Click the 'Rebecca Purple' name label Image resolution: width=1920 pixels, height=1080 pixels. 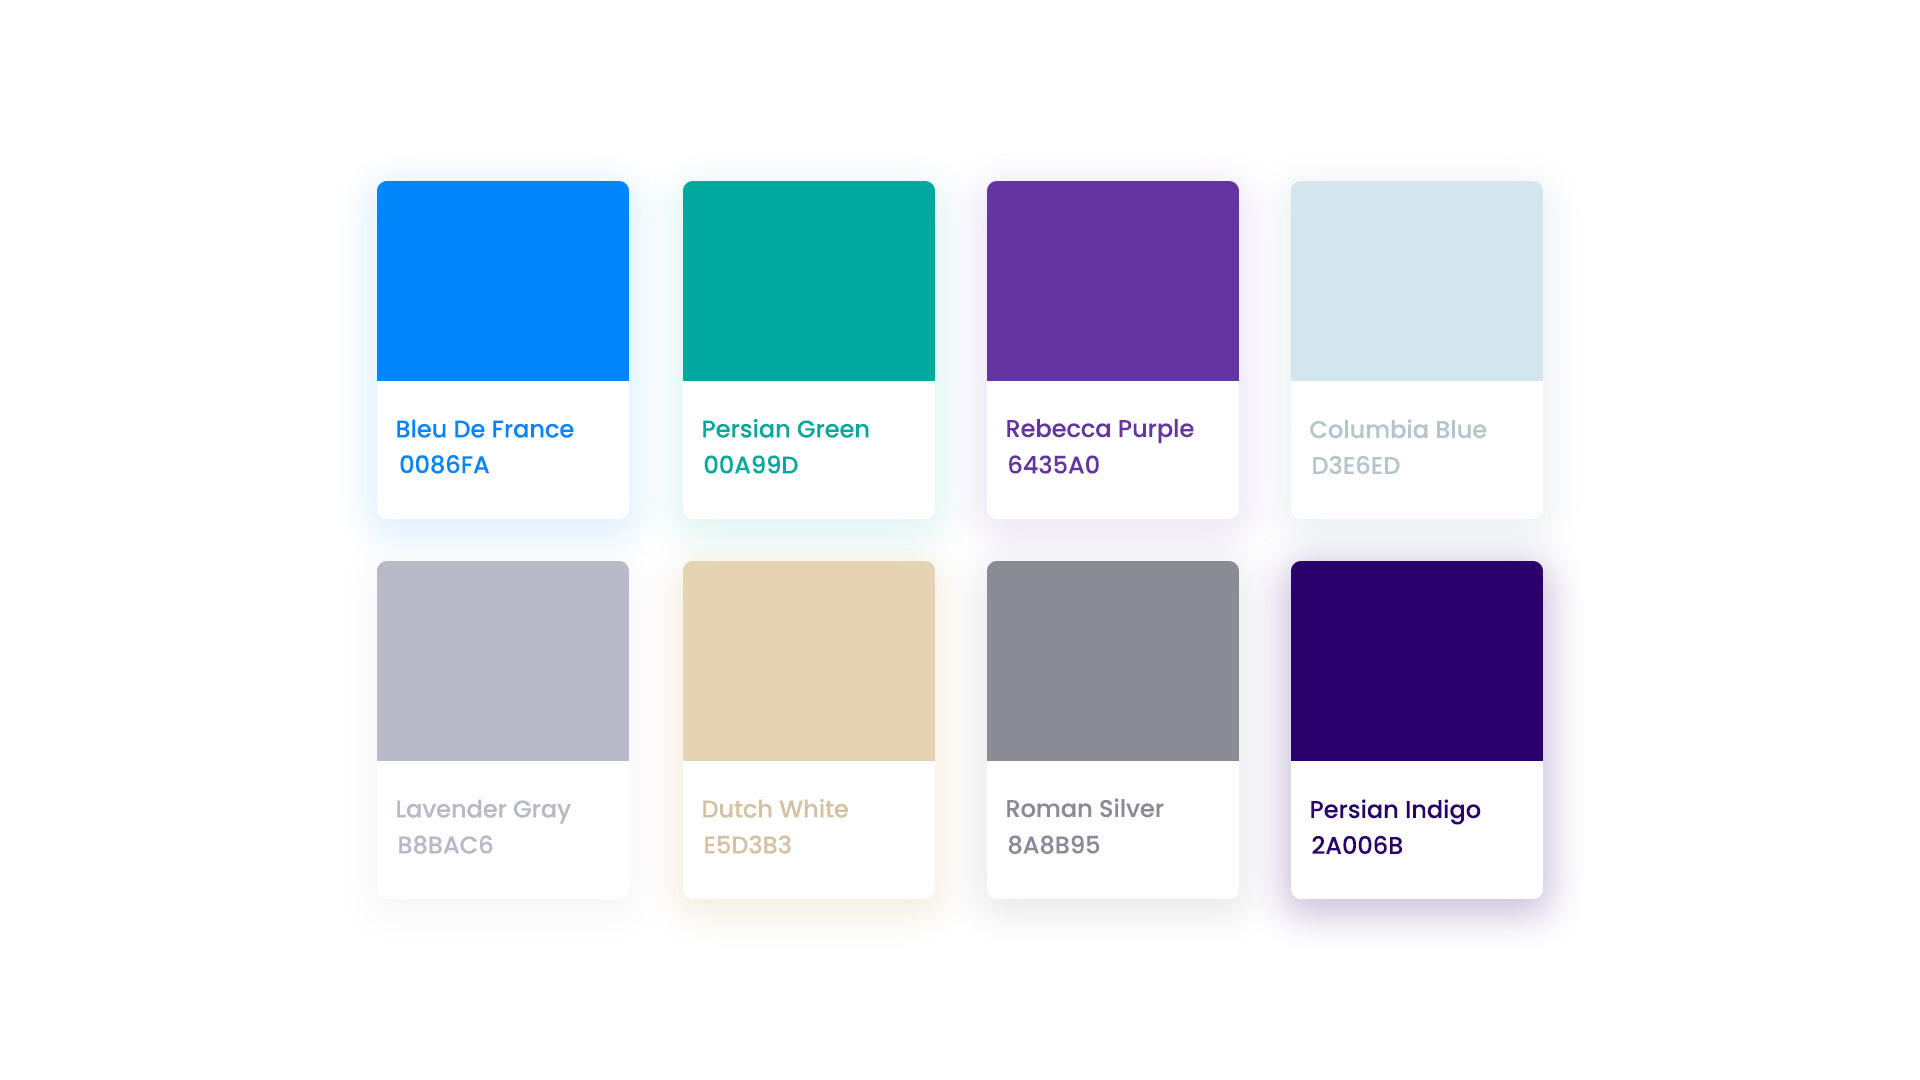pyautogui.click(x=1100, y=429)
